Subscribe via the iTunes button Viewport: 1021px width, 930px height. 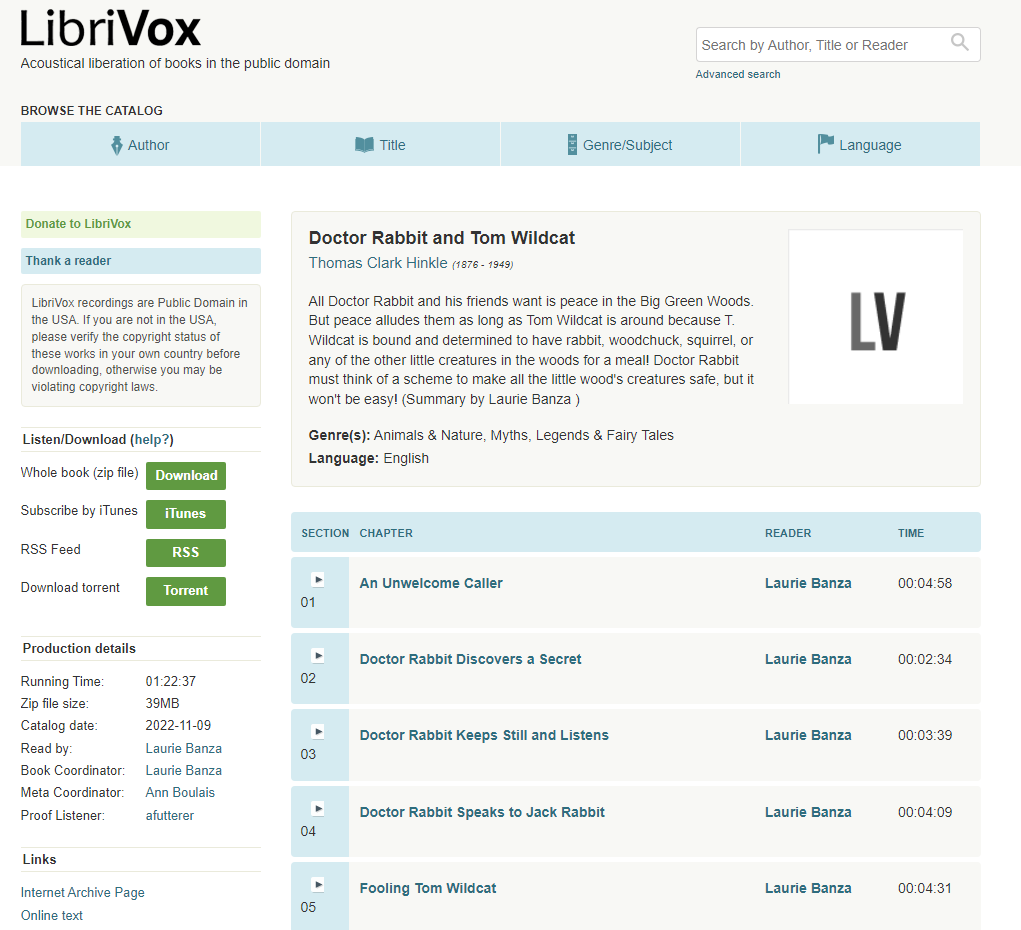point(186,514)
